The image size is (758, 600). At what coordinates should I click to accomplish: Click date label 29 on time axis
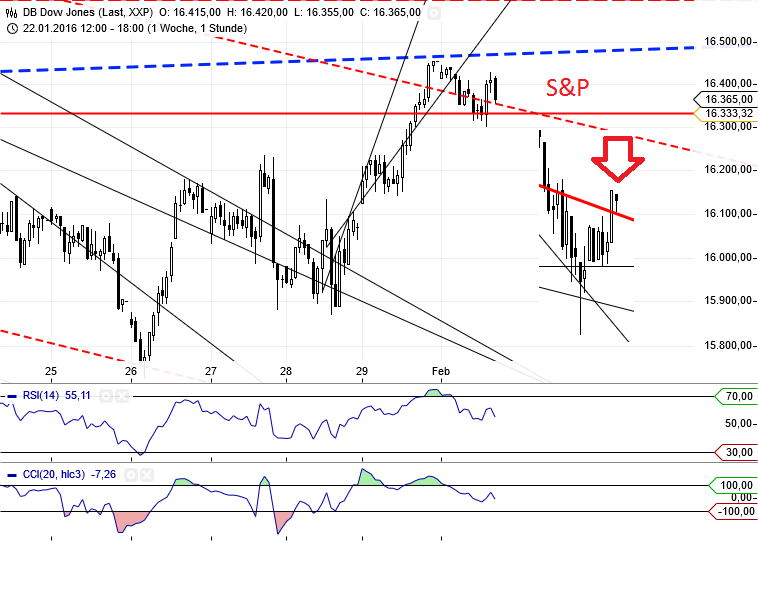click(362, 371)
